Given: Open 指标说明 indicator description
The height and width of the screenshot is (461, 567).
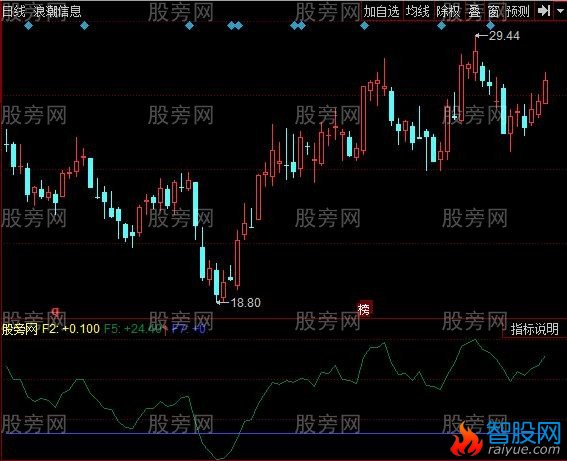Looking at the screenshot, I should pos(534,329).
